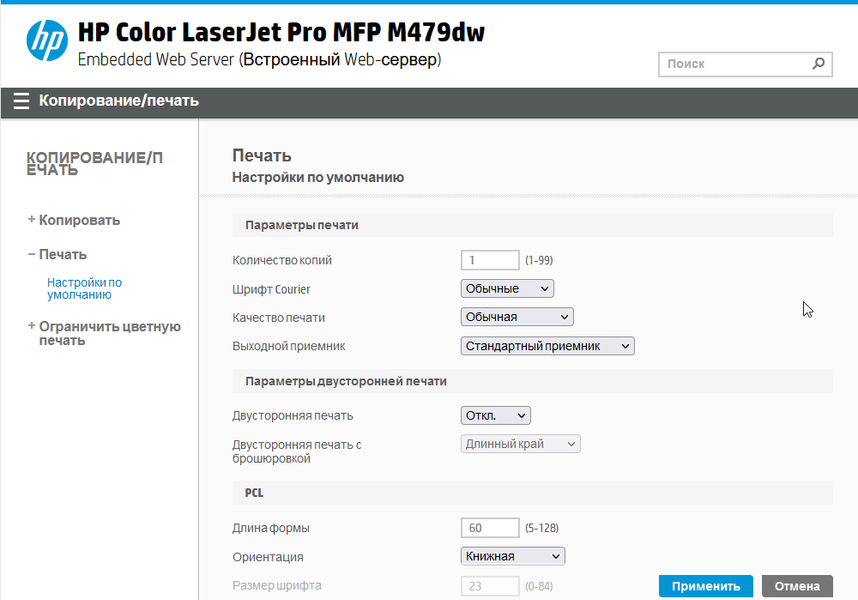
Task: Open the Выходной приемник dropdown
Action: (547, 346)
